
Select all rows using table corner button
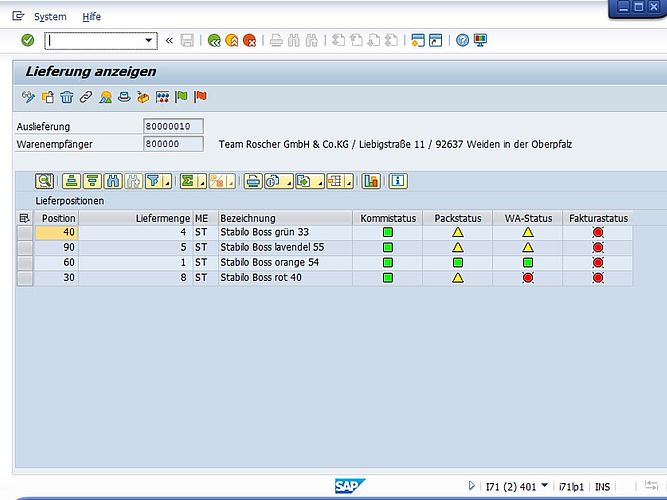25,217
